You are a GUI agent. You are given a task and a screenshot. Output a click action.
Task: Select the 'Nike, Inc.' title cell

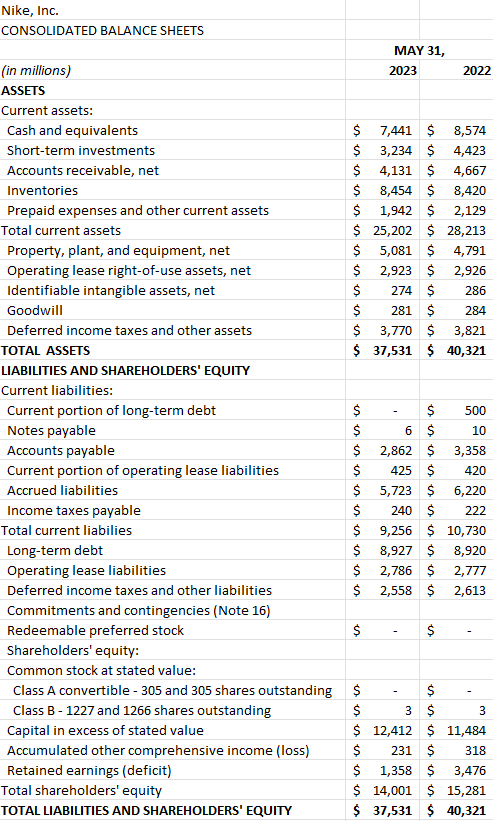pos(30,10)
